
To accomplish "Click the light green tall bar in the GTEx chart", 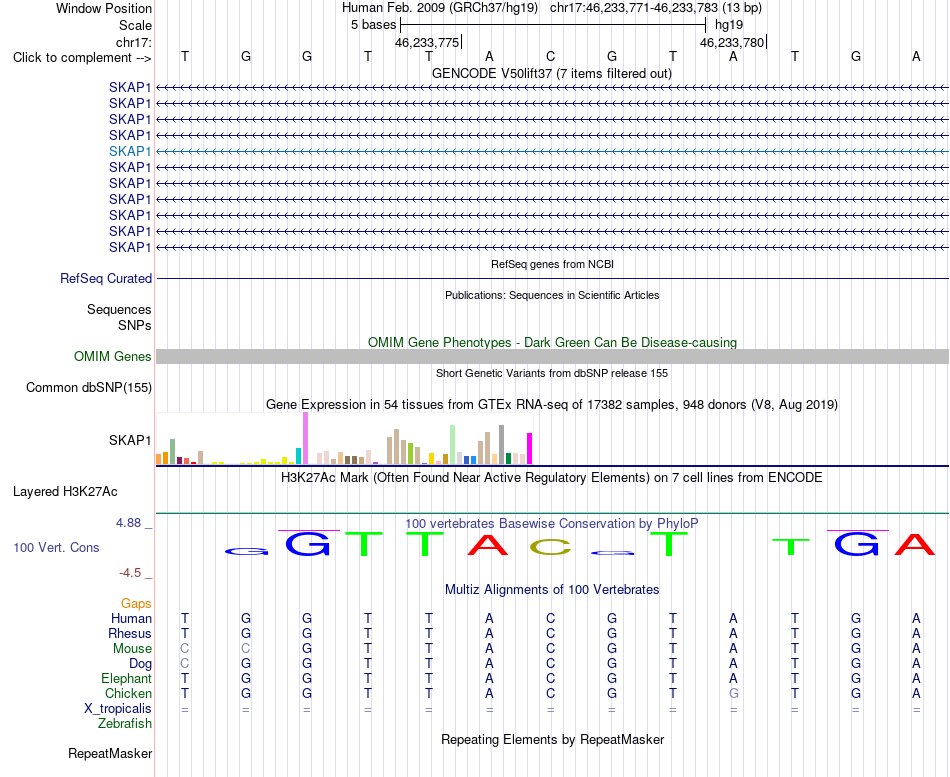I will point(453,445).
